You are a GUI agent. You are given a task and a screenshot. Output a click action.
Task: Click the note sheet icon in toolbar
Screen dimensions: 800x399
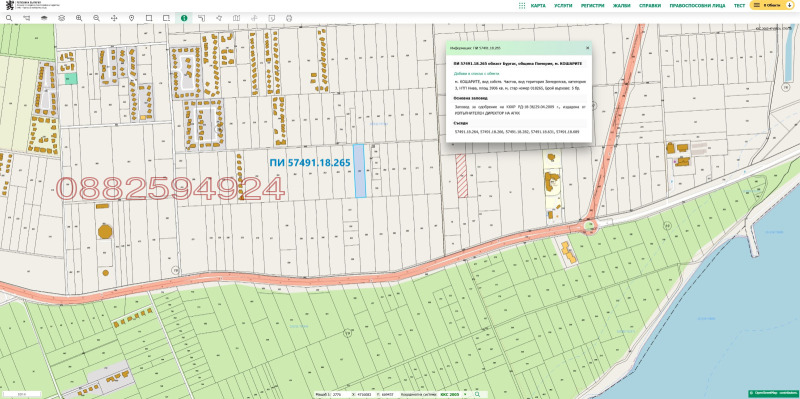pyautogui.click(x=271, y=18)
